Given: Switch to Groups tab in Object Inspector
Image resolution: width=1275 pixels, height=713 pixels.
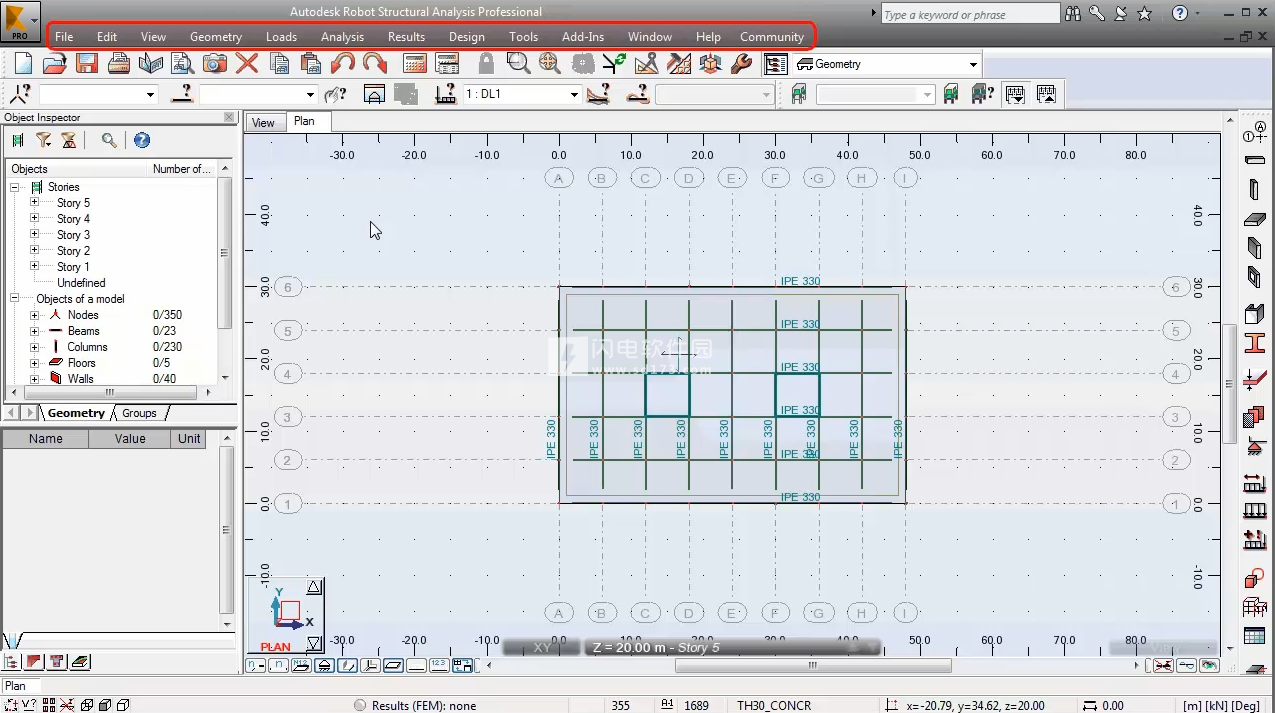Looking at the screenshot, I should point(140,413).
